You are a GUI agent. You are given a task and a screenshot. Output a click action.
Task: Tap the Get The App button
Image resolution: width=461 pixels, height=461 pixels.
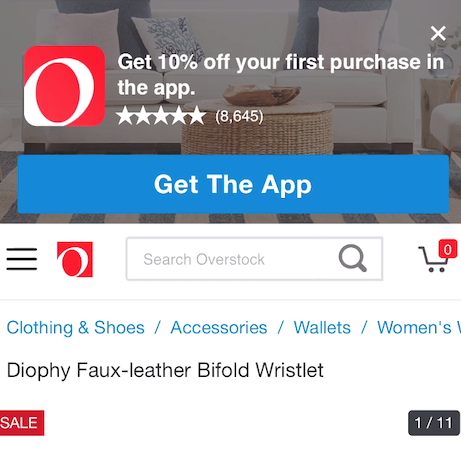[233, 184]
